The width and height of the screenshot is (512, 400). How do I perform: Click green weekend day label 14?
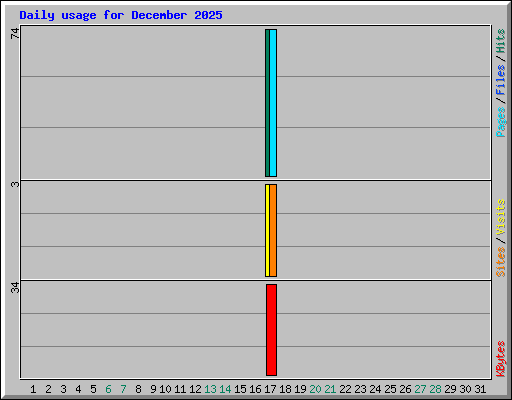tap(225, 389)
